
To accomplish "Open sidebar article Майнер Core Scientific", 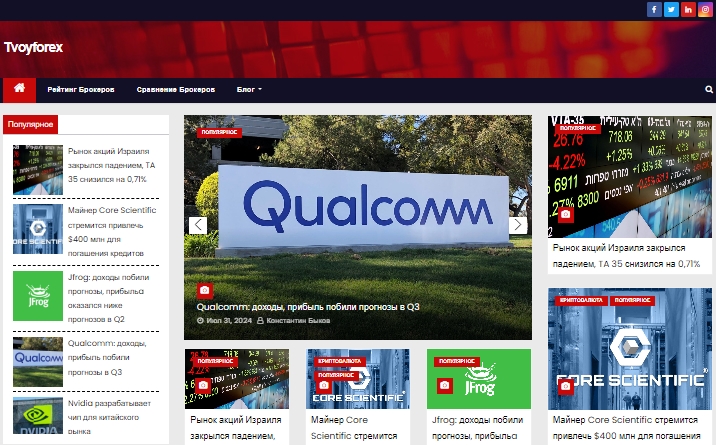I will (x=112, y=231).
